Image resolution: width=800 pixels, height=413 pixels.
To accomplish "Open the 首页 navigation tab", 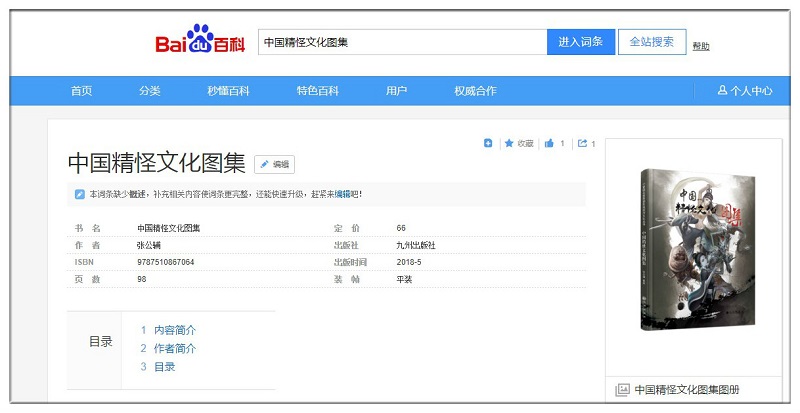I will [x=81, y=91].
